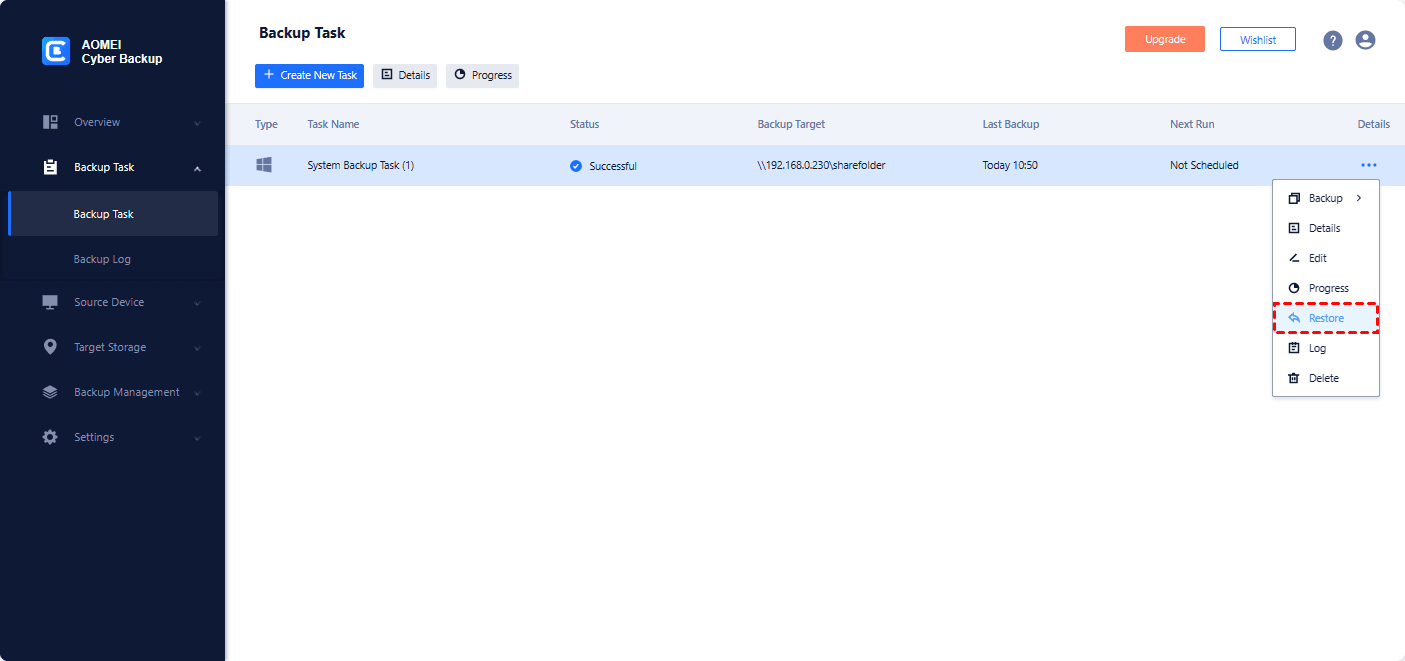The image size is (1405, 661).
Task: Collapse the Backup Task section chevron
Action: [197, 168]
